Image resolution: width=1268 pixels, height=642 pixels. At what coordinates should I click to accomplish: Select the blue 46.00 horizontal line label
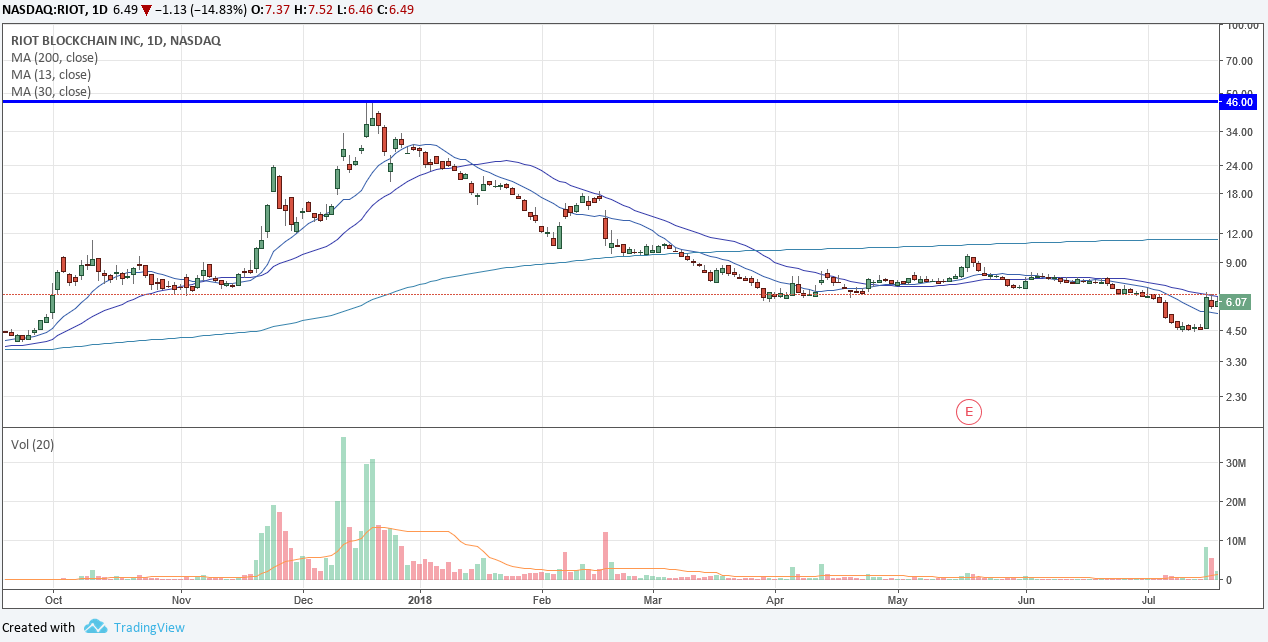click(x=1239, y=102)
